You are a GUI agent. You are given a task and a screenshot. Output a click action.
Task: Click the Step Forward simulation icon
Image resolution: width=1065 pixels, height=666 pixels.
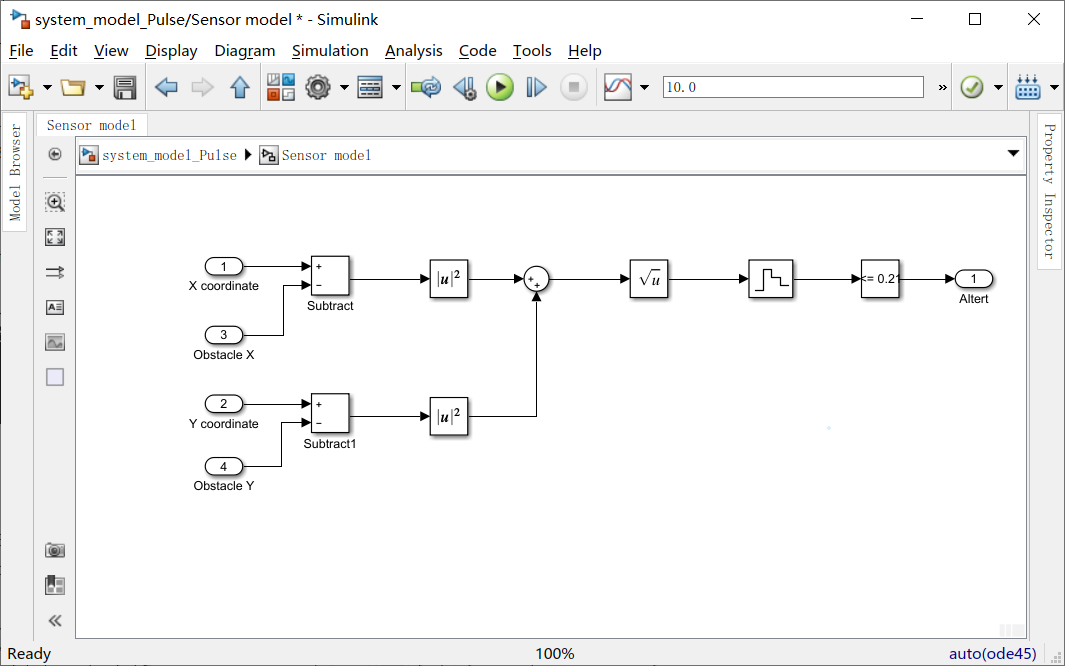point(536,87)
